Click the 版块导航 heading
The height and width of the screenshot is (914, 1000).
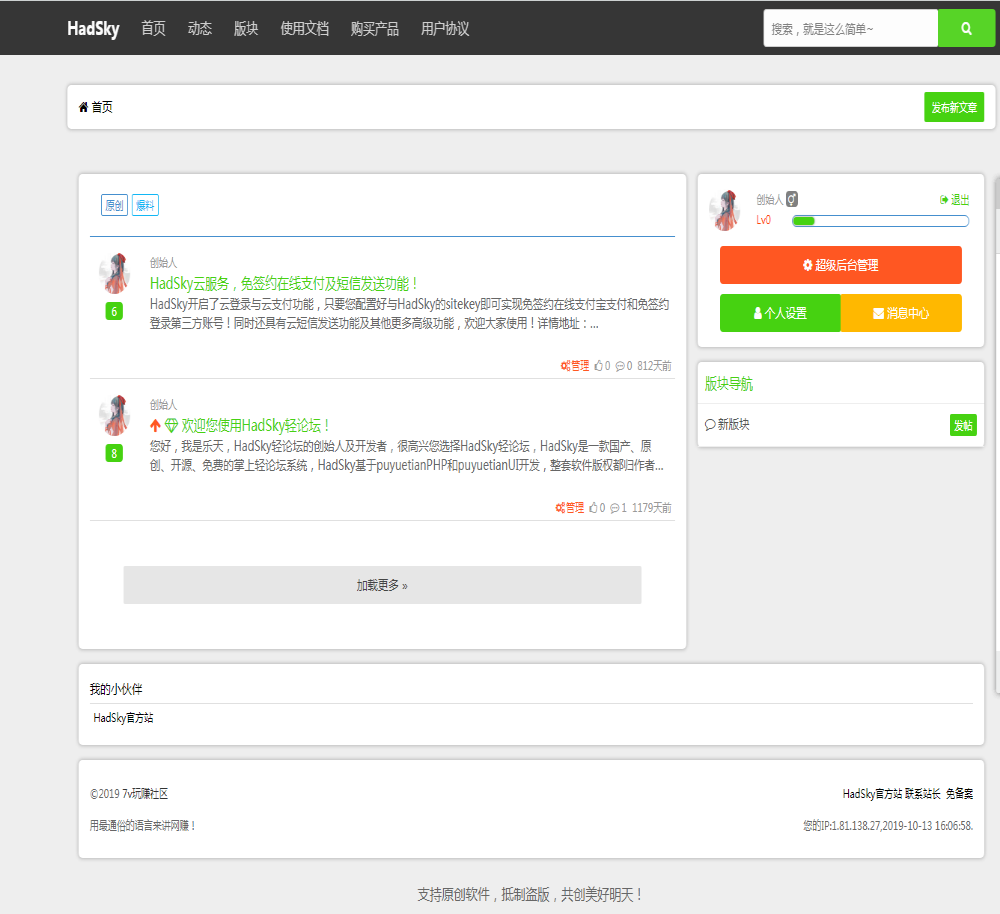(x=729, y=383)
